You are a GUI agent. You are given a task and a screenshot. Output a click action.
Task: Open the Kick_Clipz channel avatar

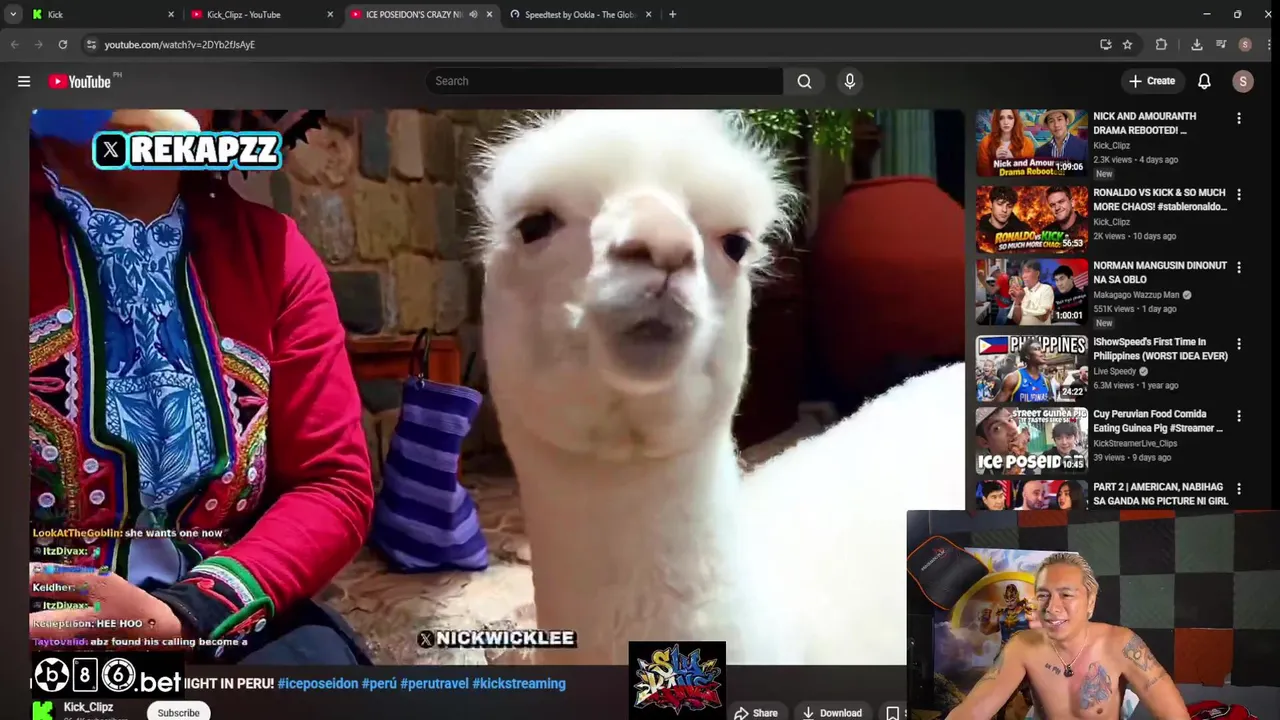coord(42,710)
